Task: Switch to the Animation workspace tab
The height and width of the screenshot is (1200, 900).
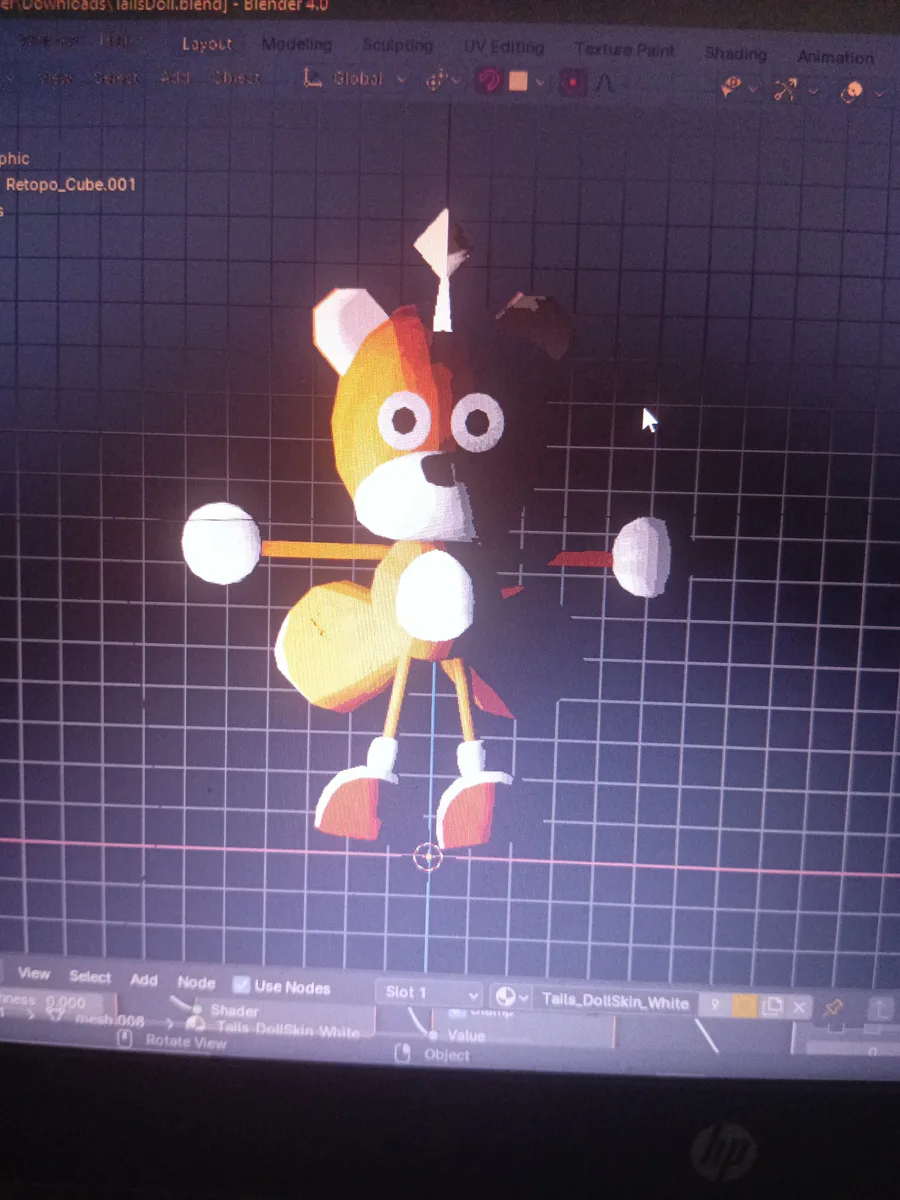Action: (x=834, y=57)
